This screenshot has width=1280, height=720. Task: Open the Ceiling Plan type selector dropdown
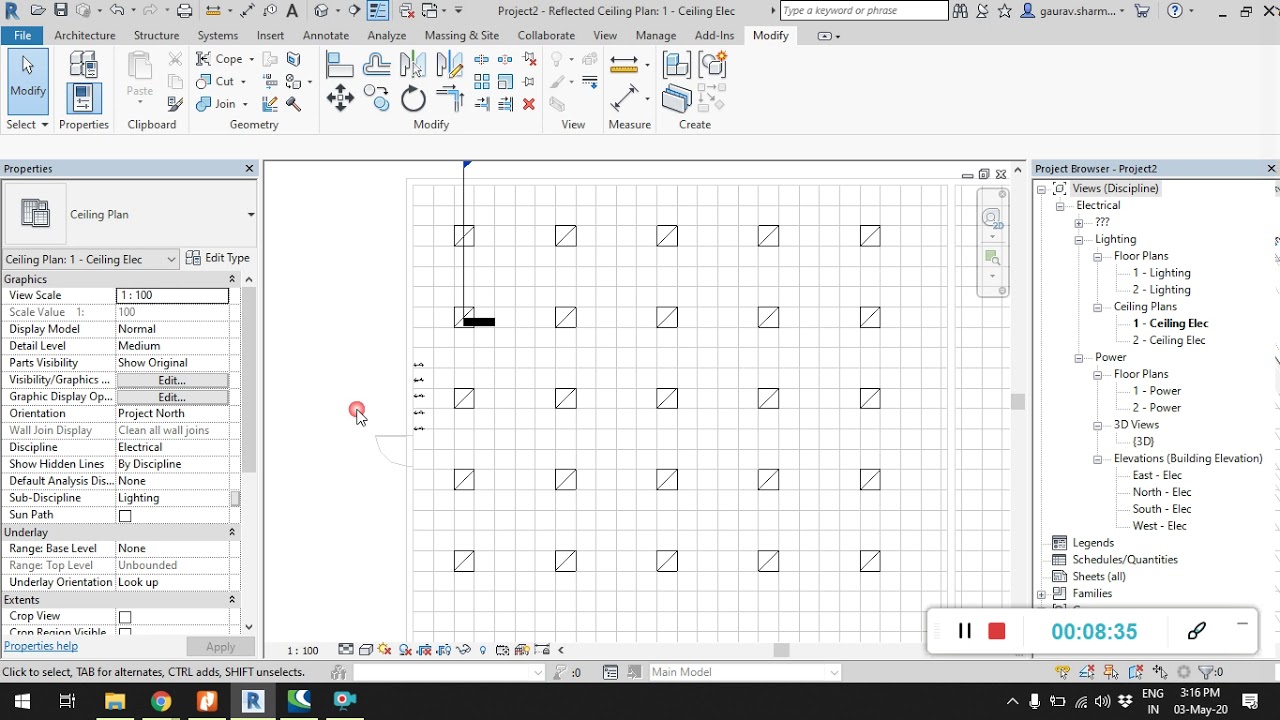tap(250, 215)
